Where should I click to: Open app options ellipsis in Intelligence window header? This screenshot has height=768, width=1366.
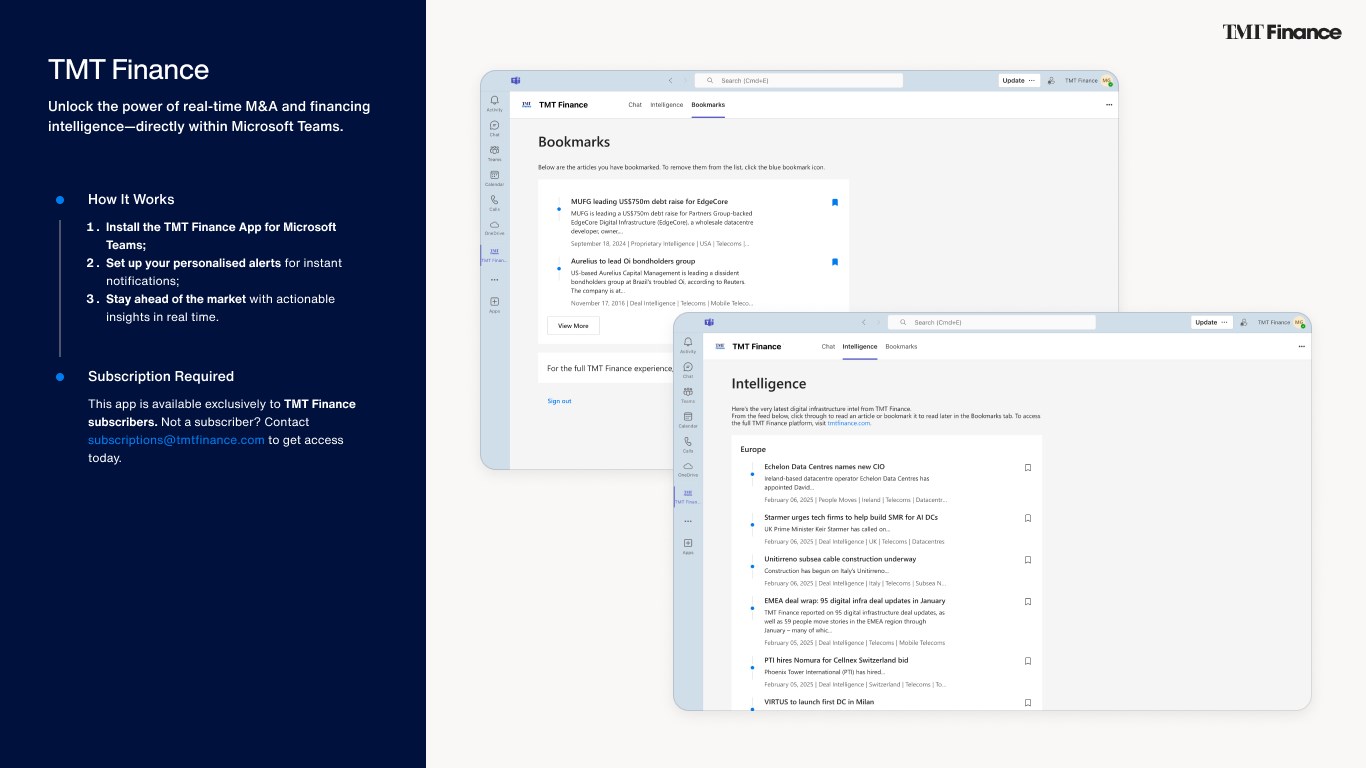[1301, 347]
